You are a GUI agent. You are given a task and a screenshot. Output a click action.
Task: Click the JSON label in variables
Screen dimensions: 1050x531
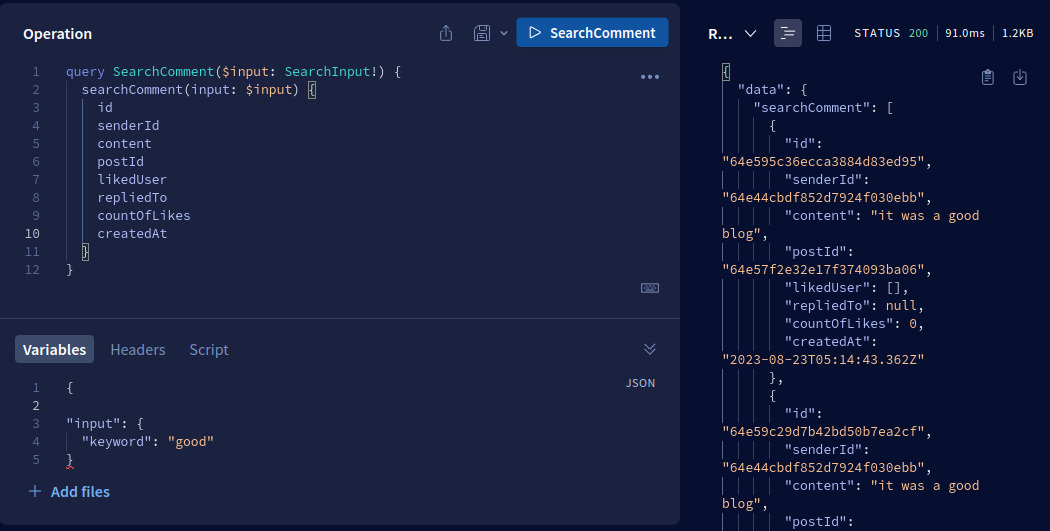click(x=640, y=383)
